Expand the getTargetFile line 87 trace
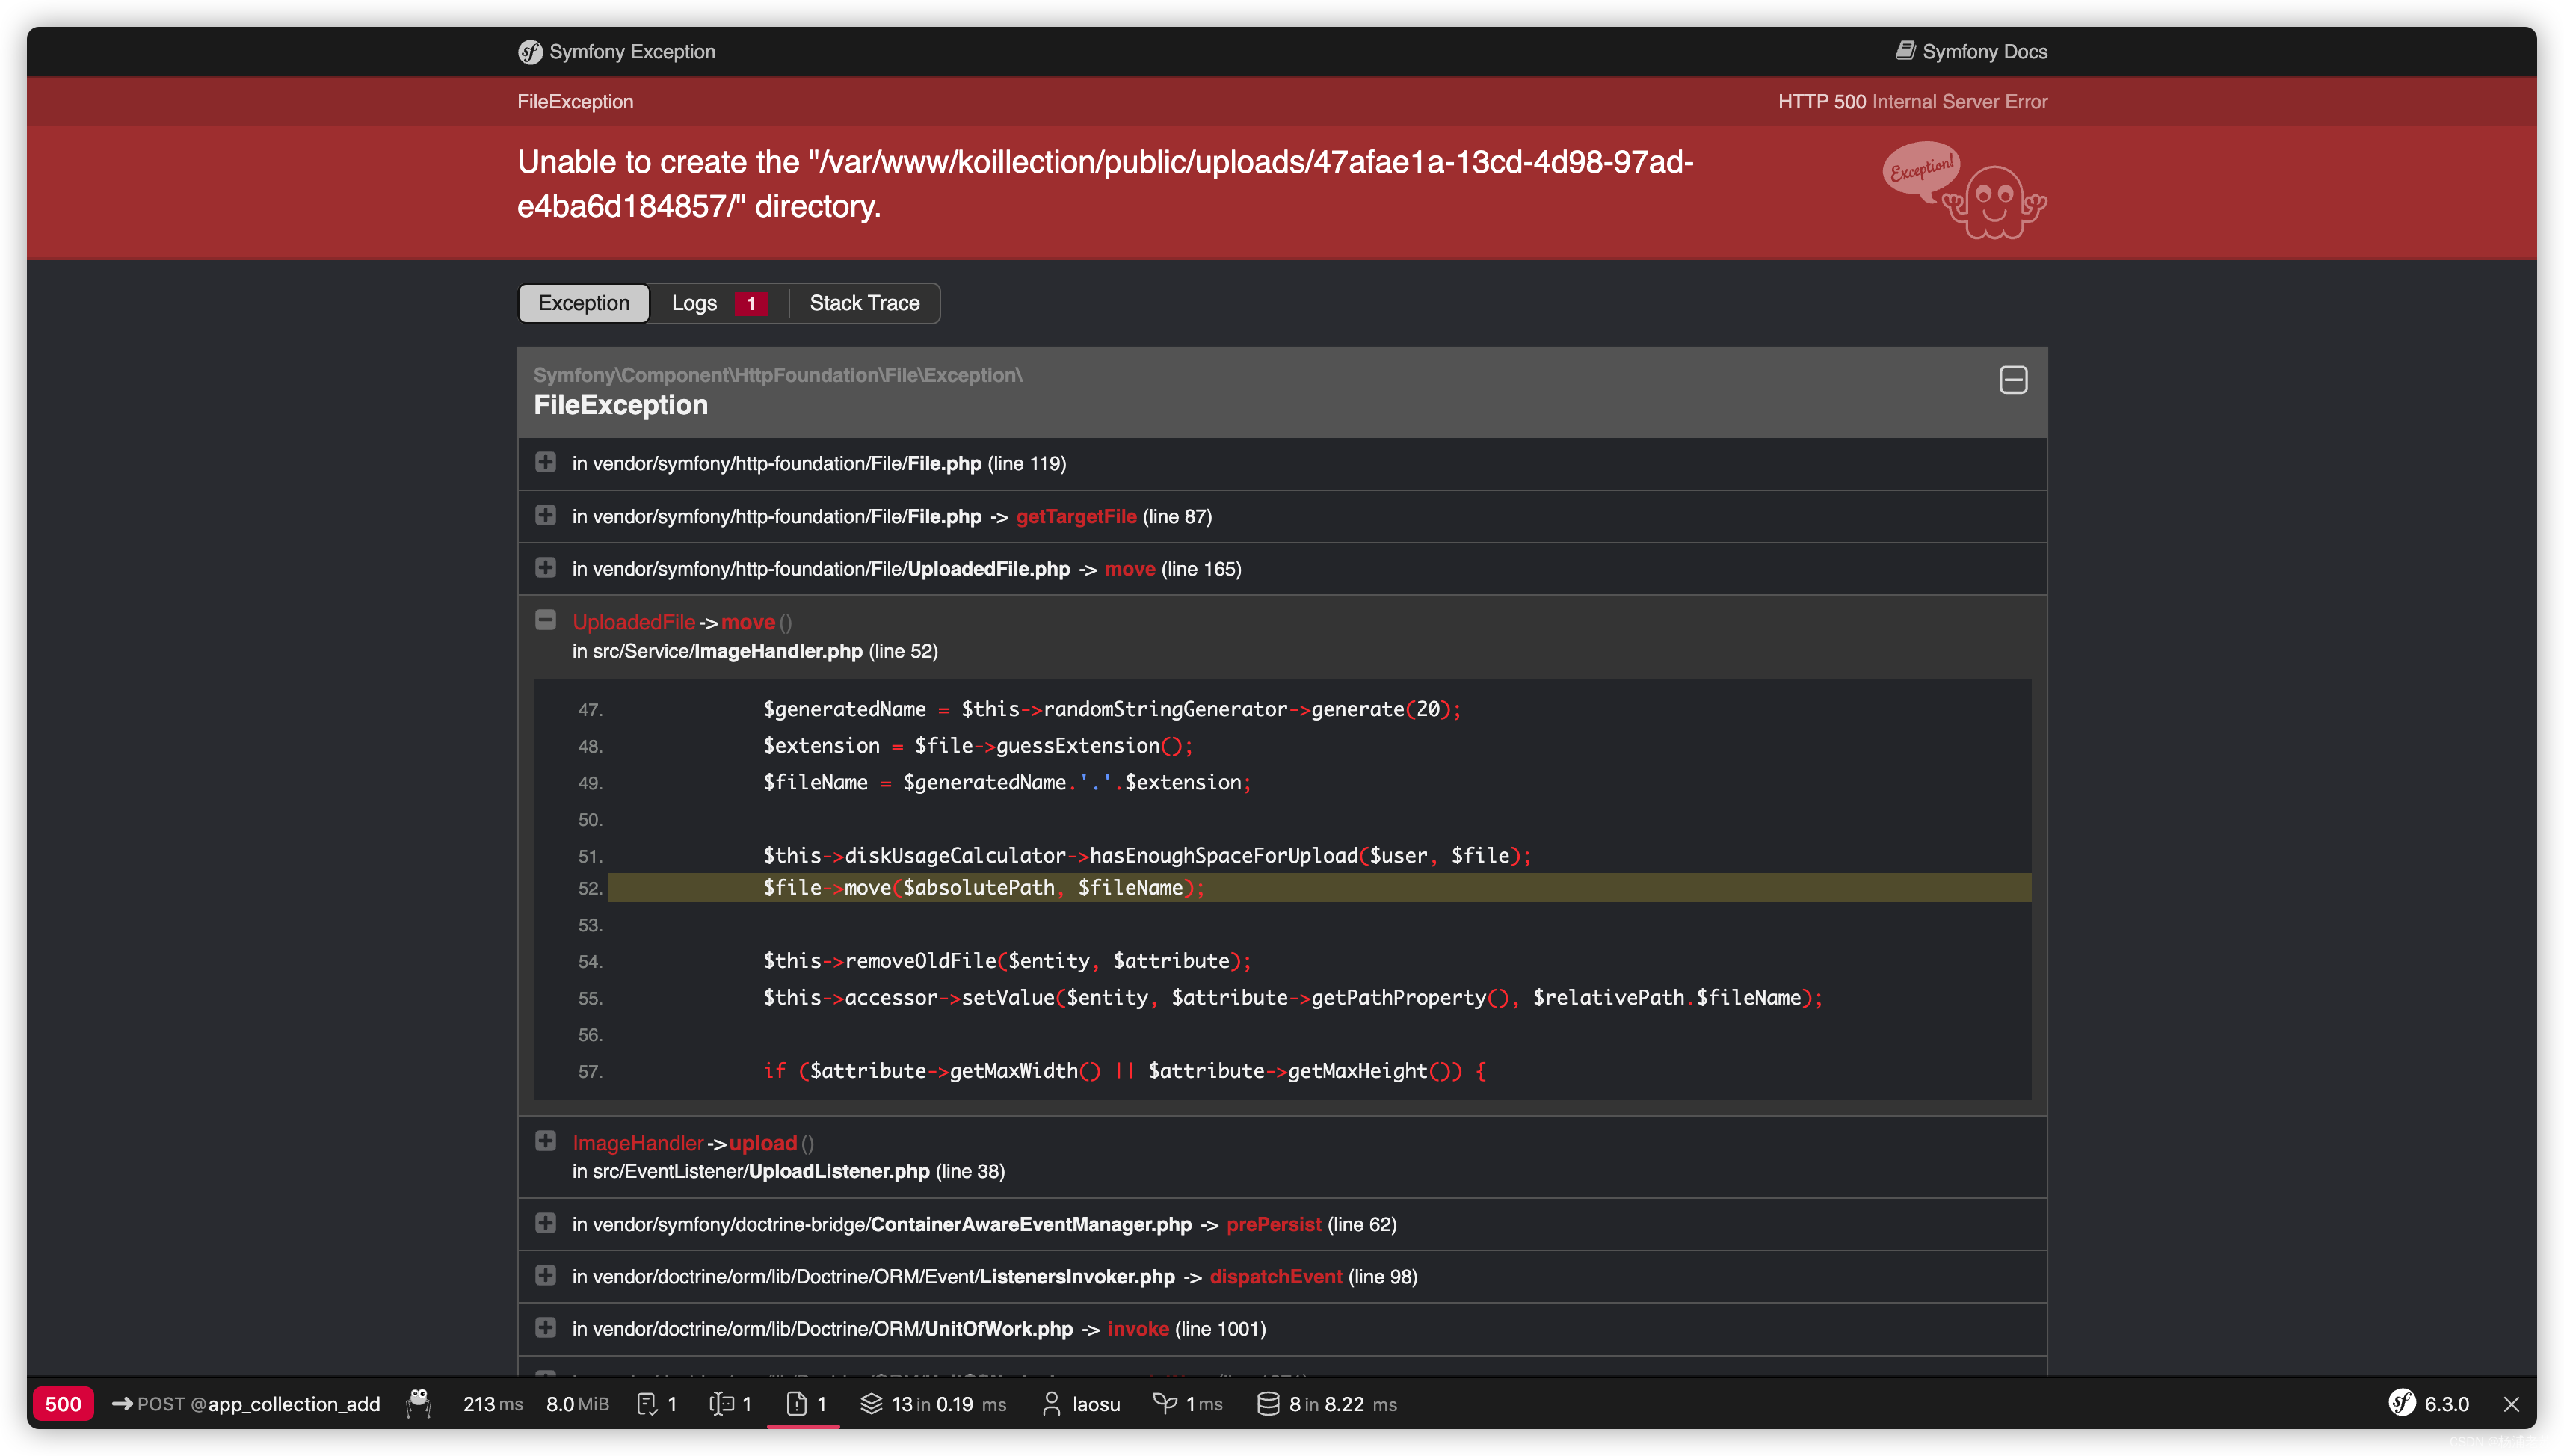This screenshot has height=1456, width=2564. point(545,515)
